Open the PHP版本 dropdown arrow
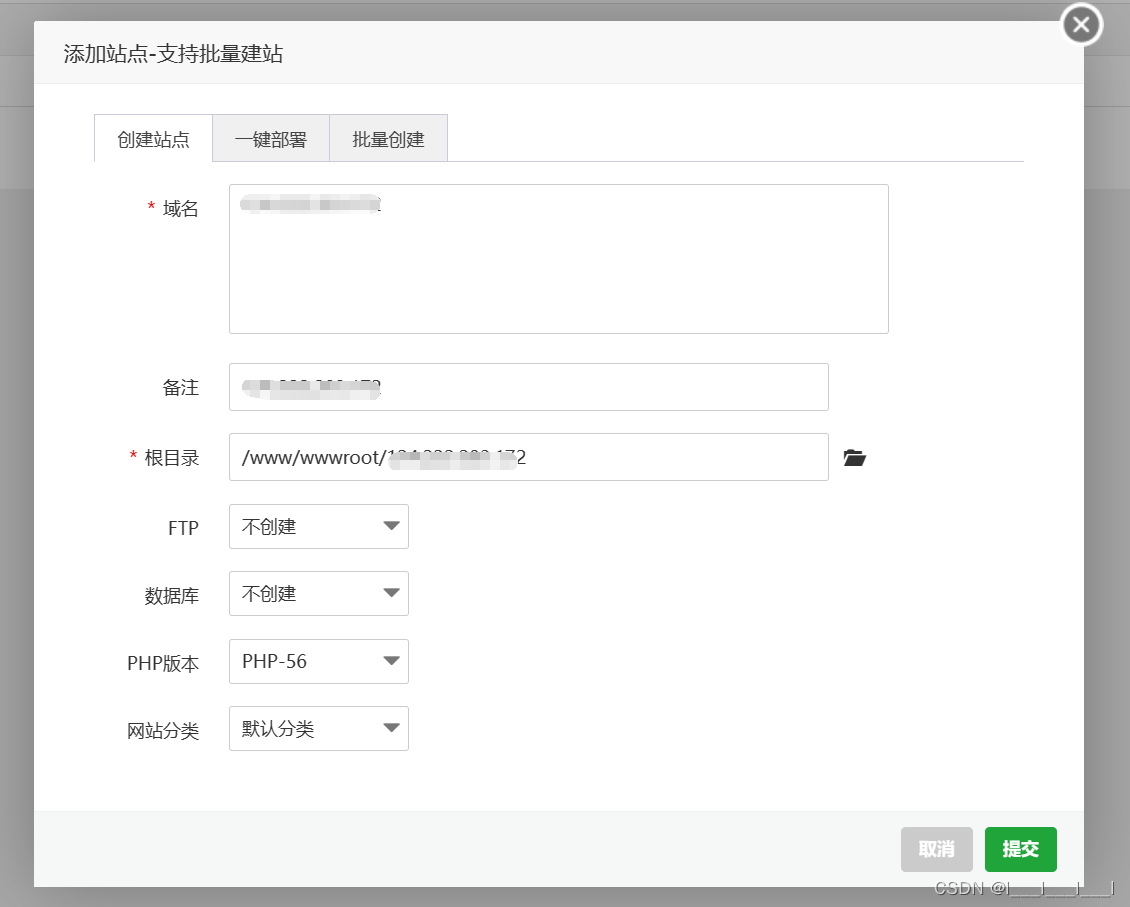1130x907 pixels. tap(392, 661)
